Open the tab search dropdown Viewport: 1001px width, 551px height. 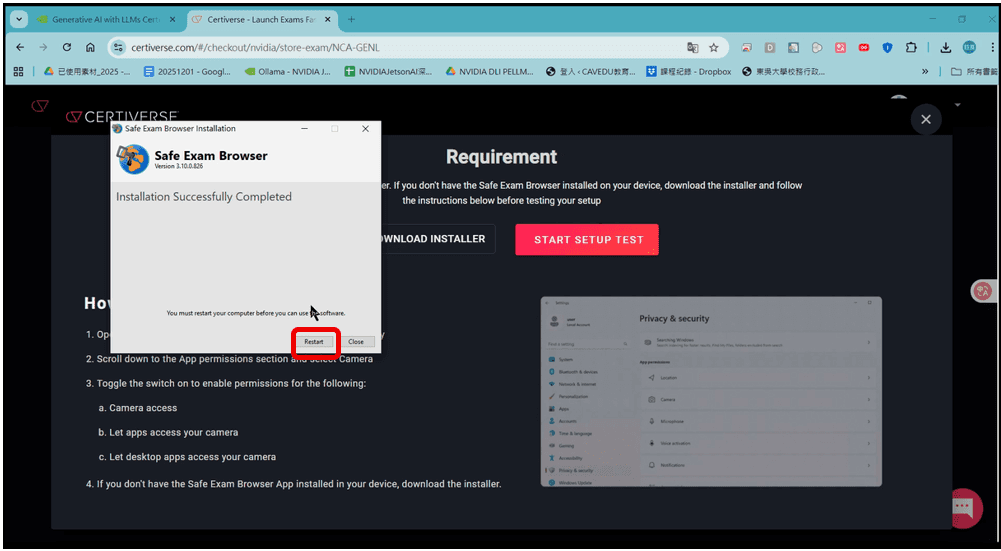(19, 20)
